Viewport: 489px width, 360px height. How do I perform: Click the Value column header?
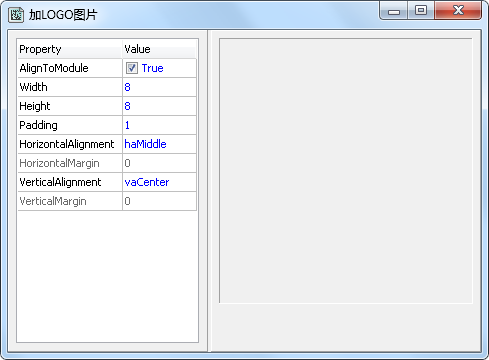160,49
